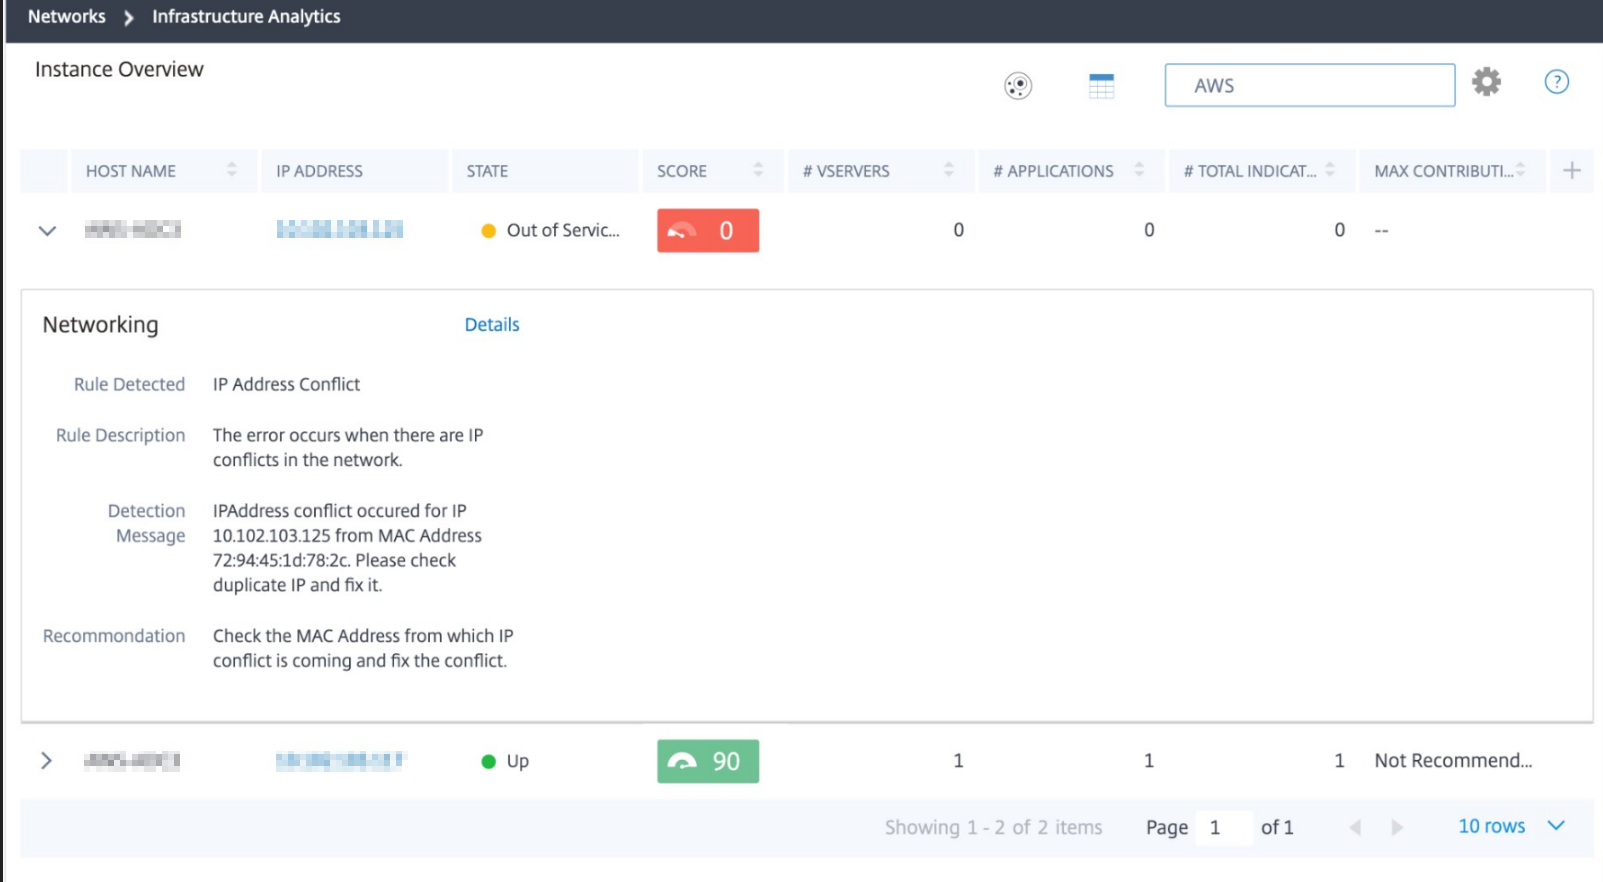This screenshot has height=882, width=1603.
Task: Open settings gear icon
Action: click(x=1486, y=82)
